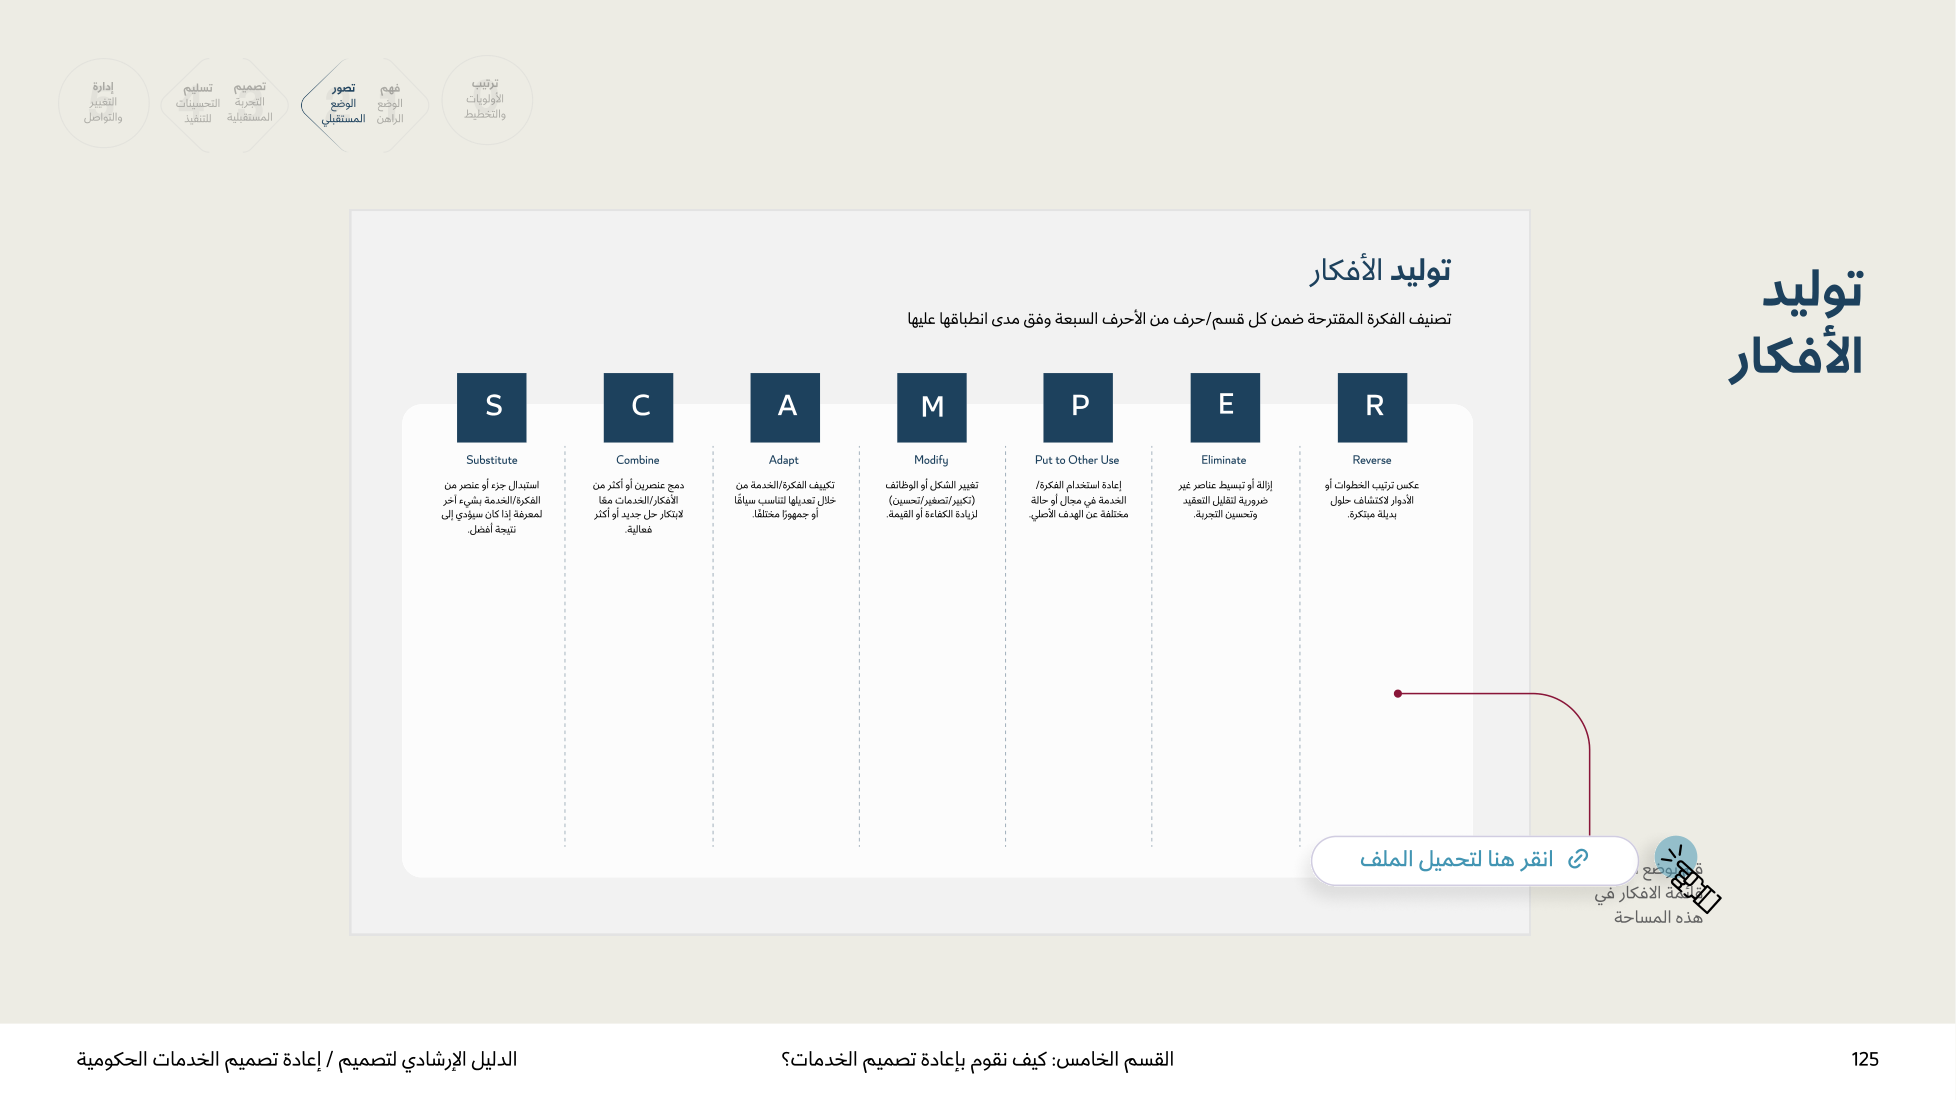Click the Combine Arabic description paragraph
This screenshot has width=1956, height=1100.
click(638, 507)
